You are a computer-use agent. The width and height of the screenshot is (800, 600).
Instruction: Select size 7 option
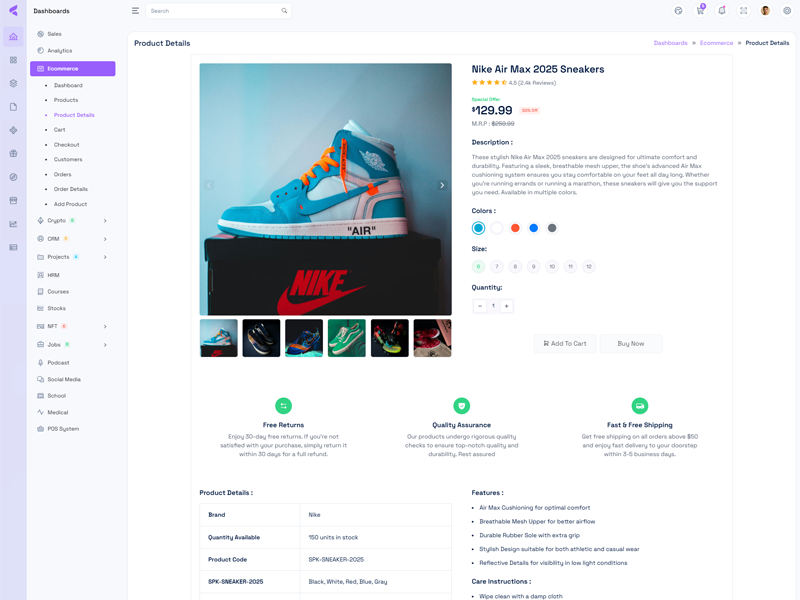click(496, 266)
